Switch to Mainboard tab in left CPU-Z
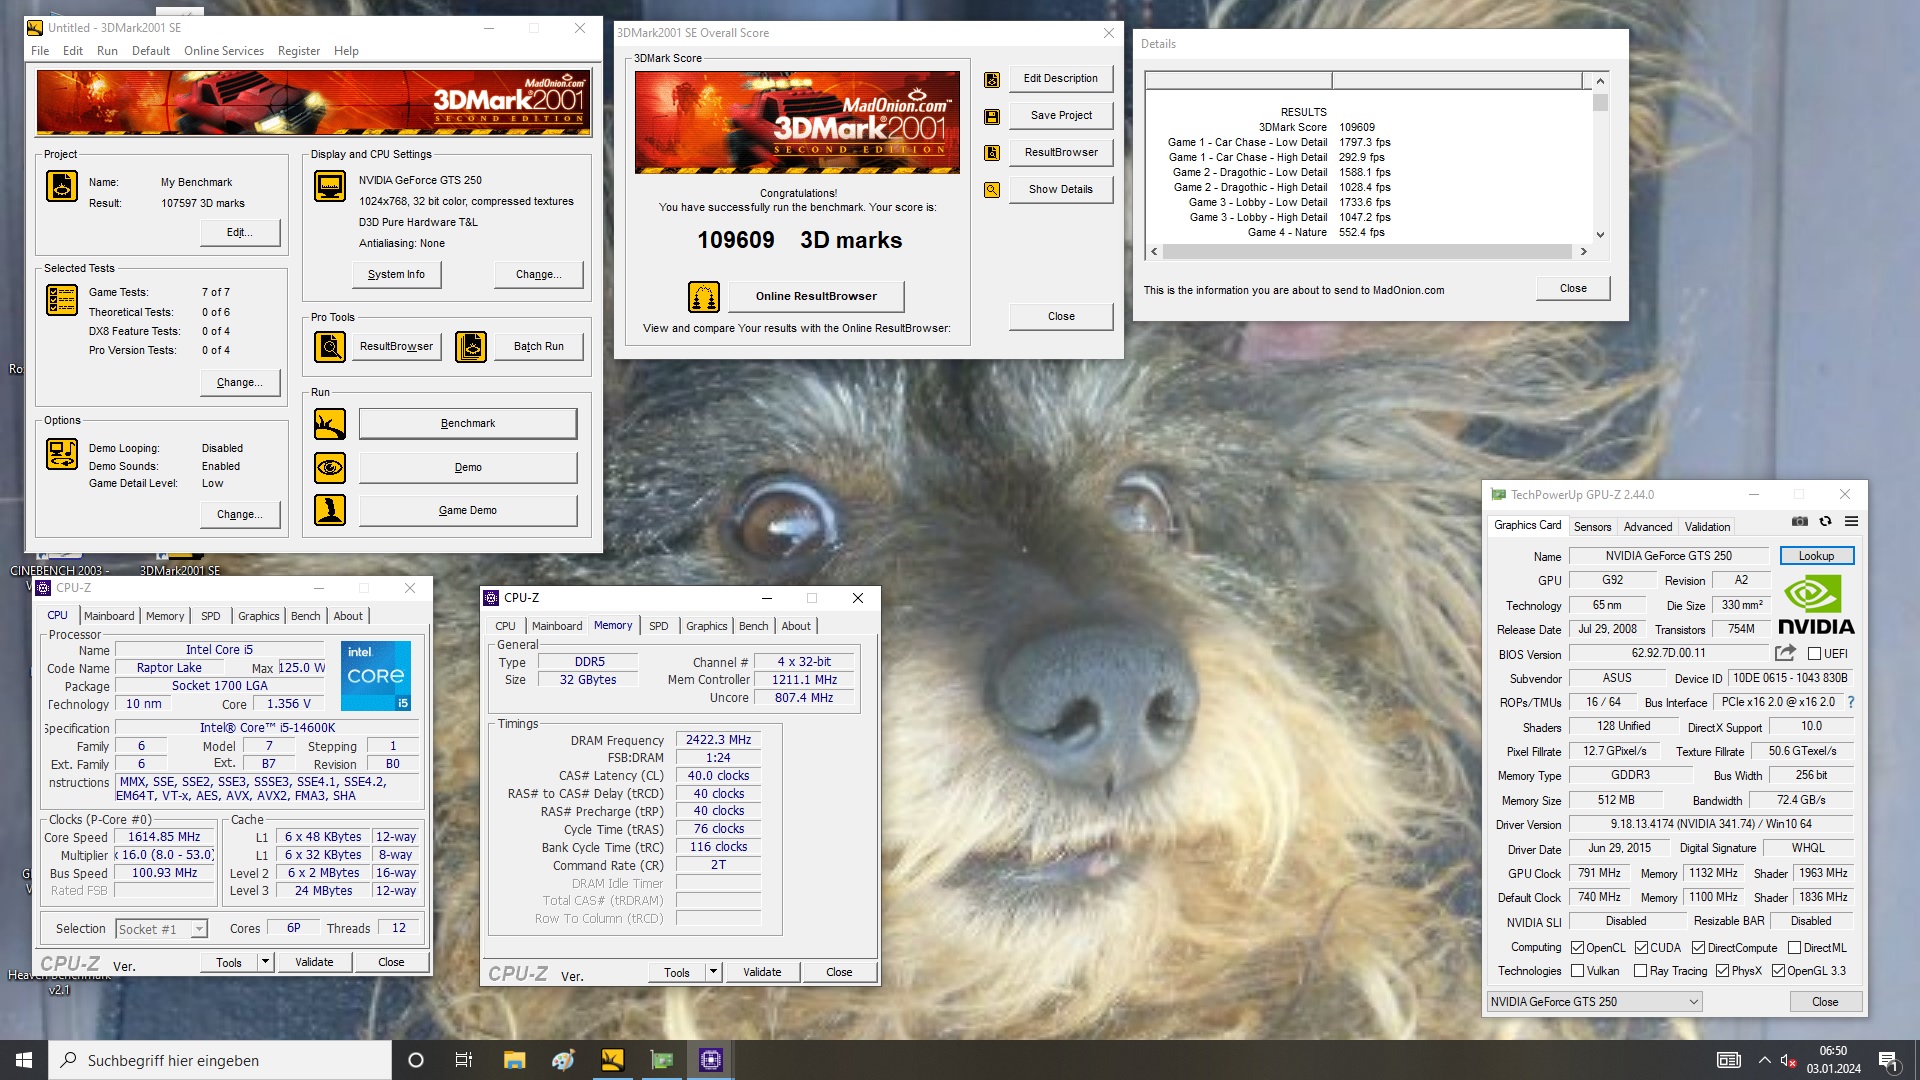The width and height of the screenshot is (1920, 1080). pos(109,616)
